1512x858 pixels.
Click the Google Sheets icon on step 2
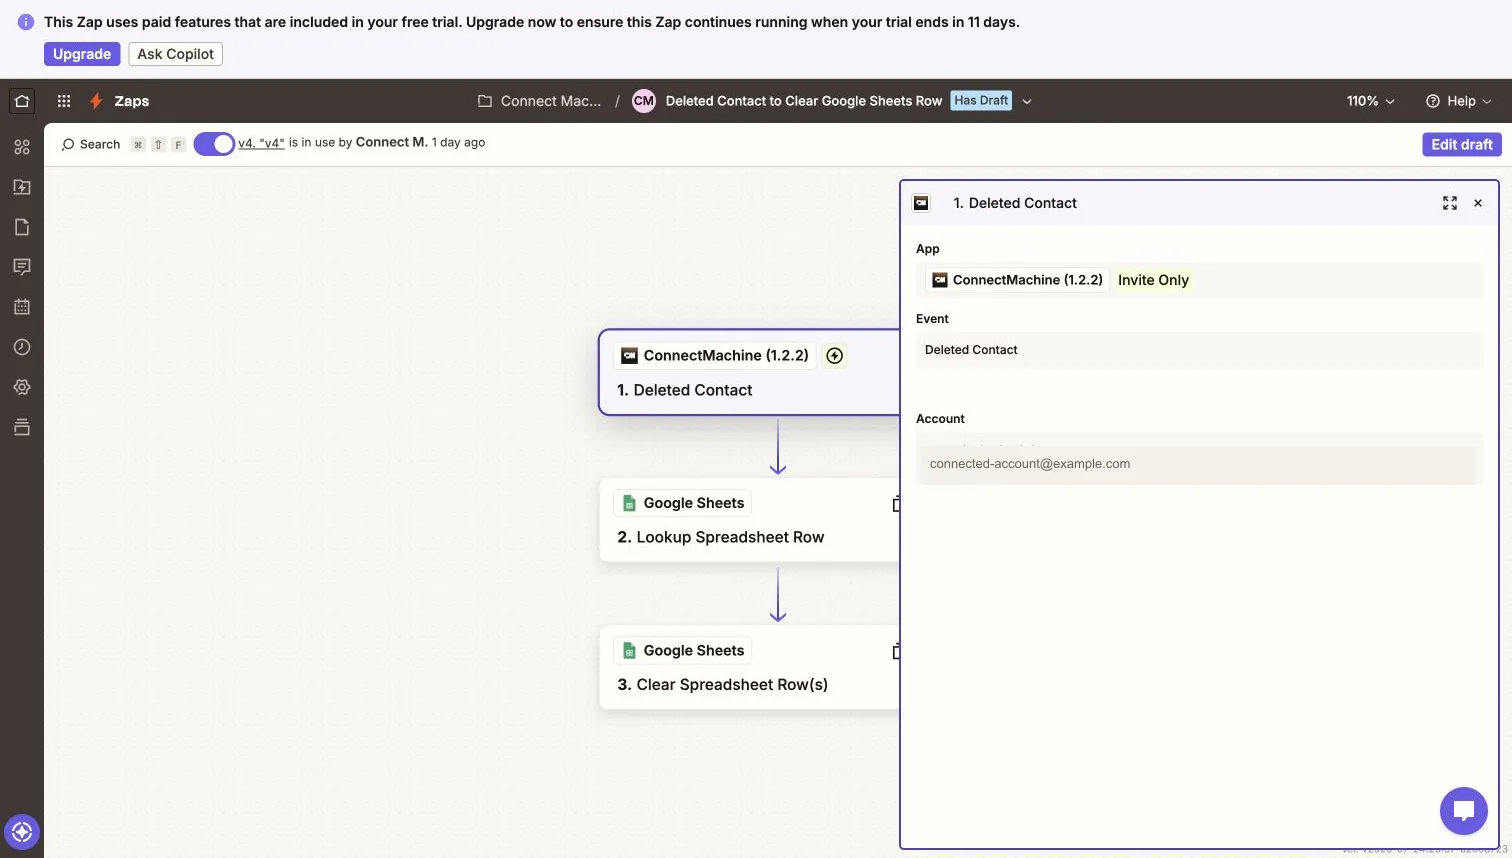click(629, 503)
